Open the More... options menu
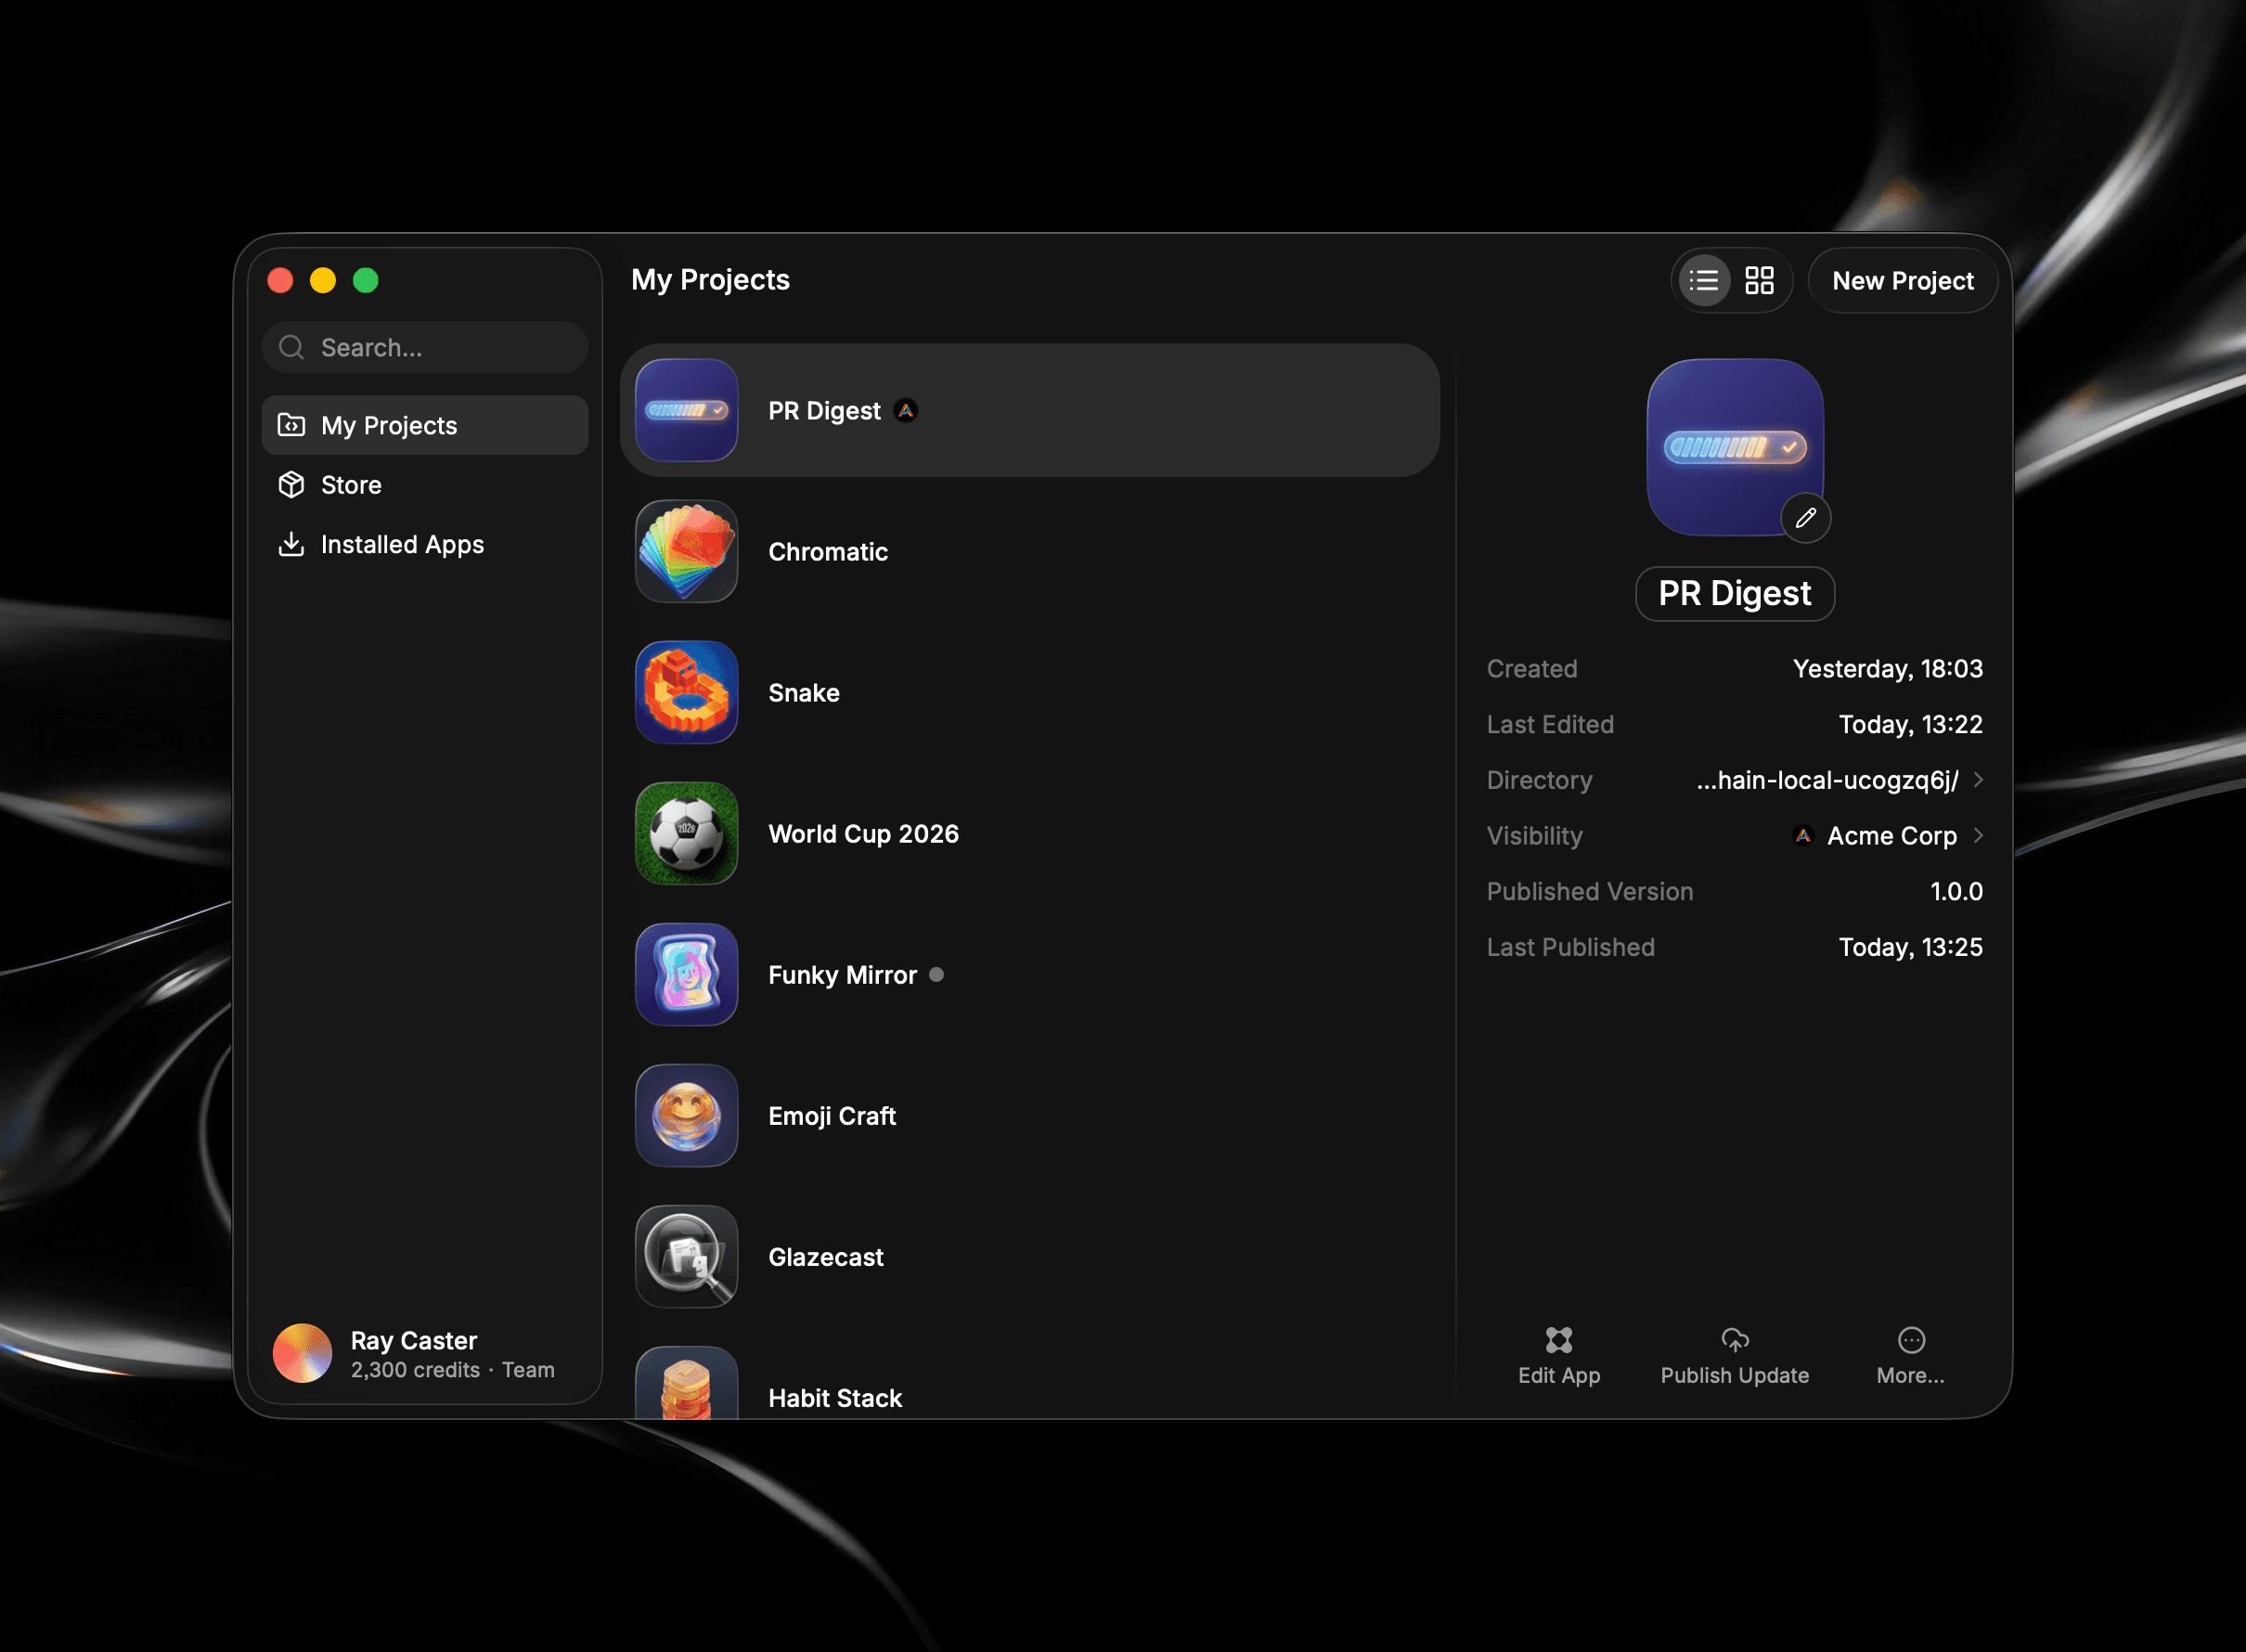The width and height of the screenshot is (2246, 1652). (1910, 1356)
